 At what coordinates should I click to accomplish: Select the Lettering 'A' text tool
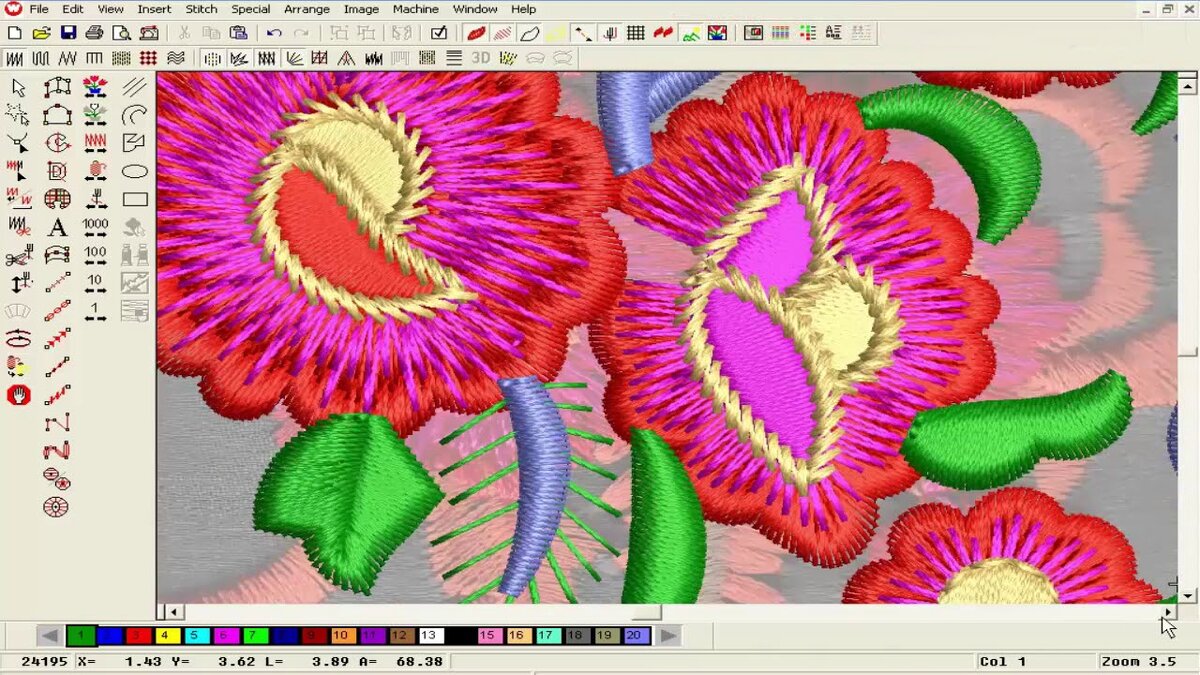pyautogui.click(x=57, y=227)
